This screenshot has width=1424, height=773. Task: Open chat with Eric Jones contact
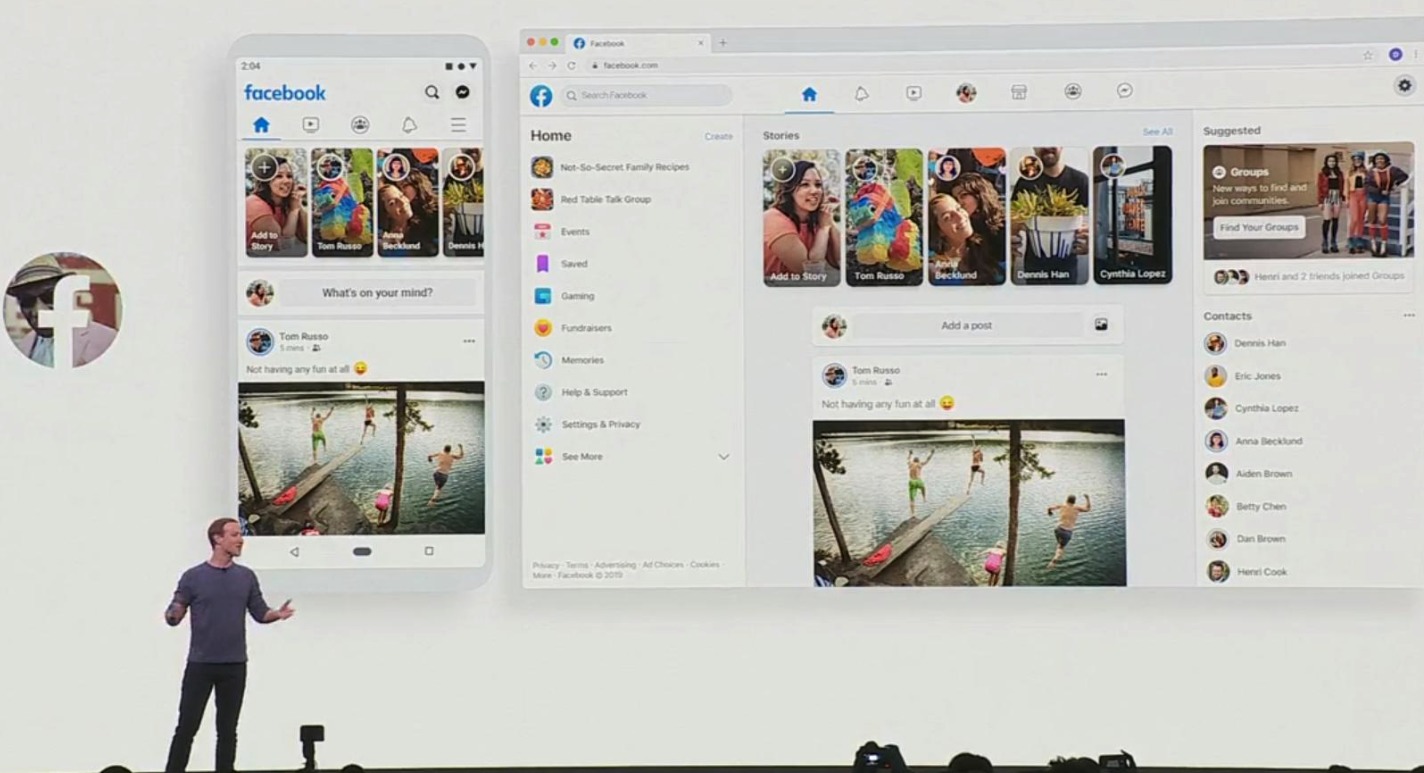coord(1242,376)
